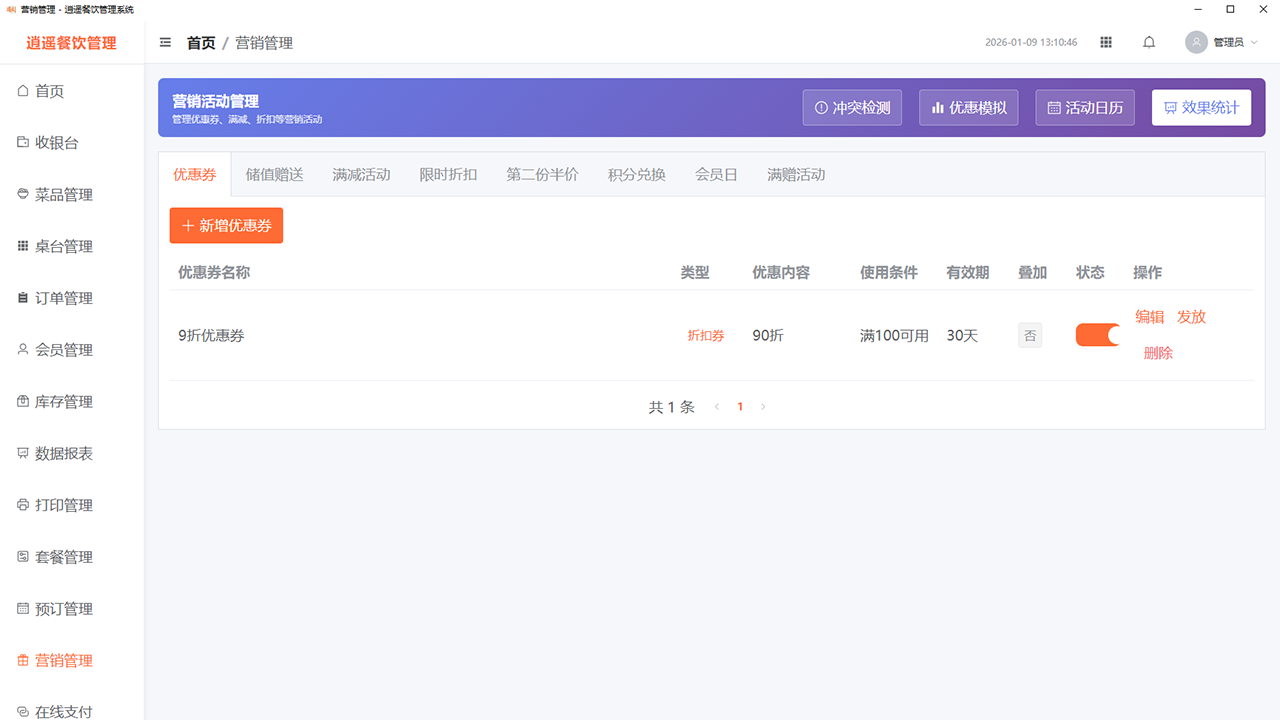Navigate to 库存管理 in sidebar
Viewport: 1280px width, 720px height.
(x=63, y=402)
